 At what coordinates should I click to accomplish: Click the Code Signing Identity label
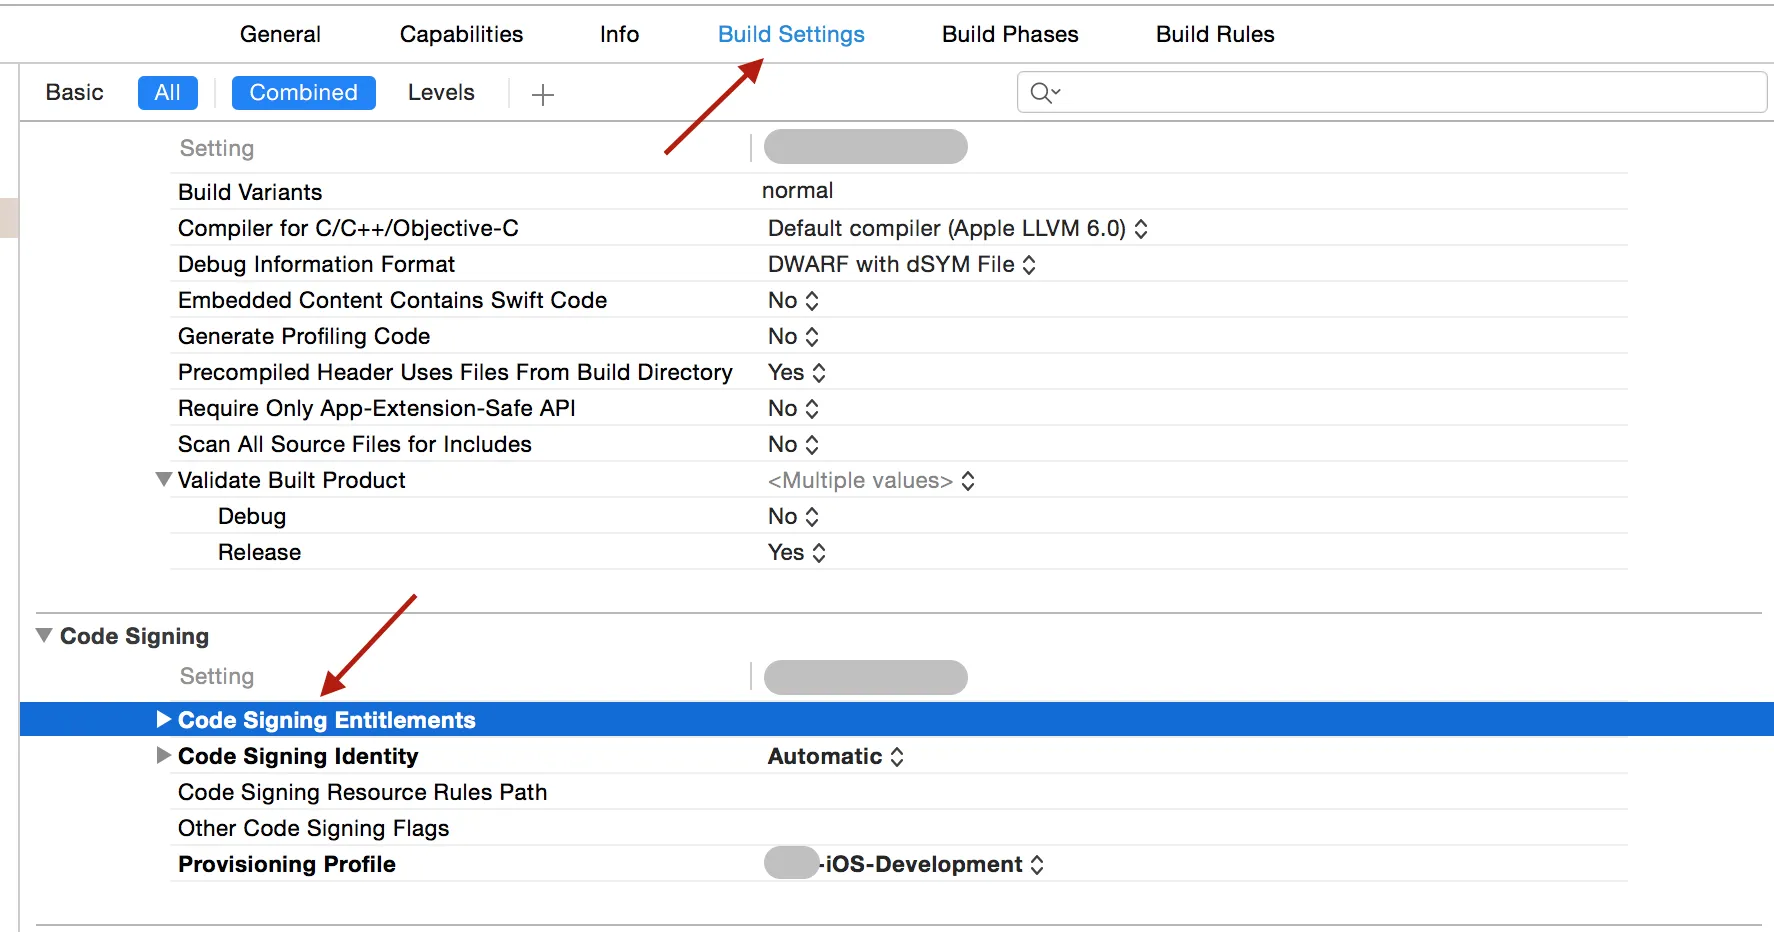[298, 756]
